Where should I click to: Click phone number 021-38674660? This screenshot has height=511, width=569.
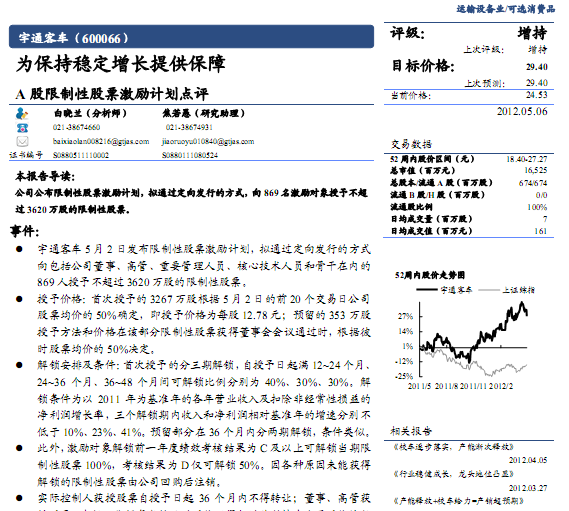76,127
